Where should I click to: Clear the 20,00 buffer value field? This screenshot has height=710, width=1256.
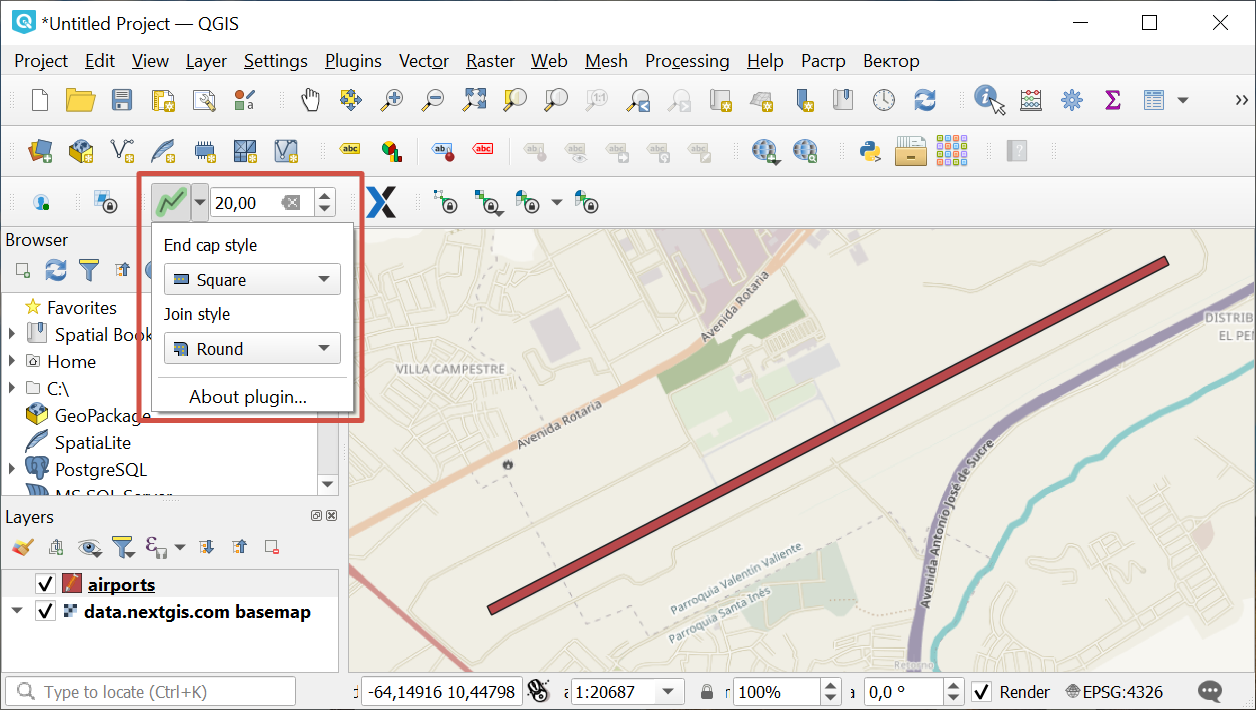pos(290,203)
